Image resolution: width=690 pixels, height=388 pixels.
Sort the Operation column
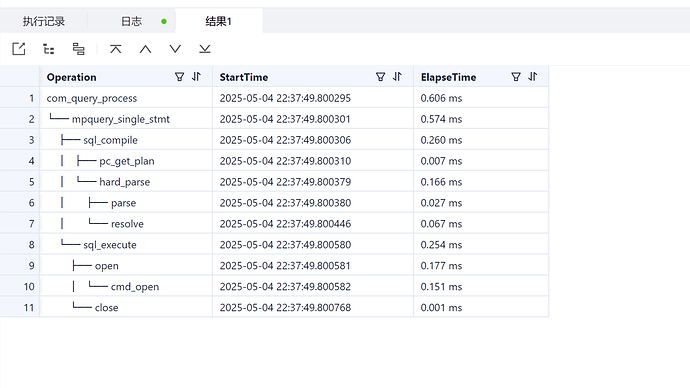(x=196, y=77)
